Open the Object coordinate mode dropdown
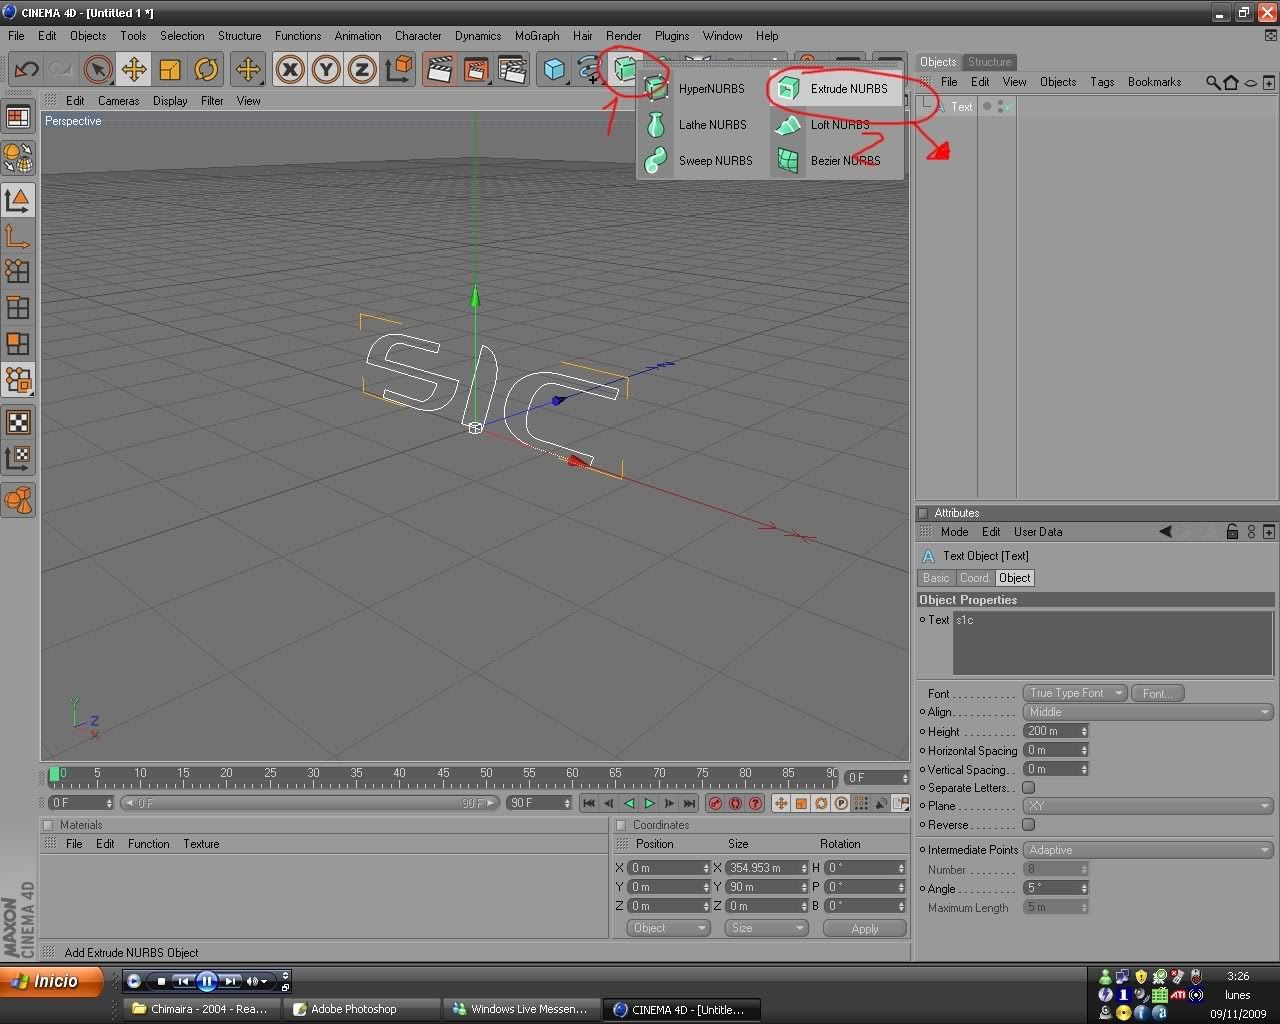1280x1024 pixels. coord(668,928)
